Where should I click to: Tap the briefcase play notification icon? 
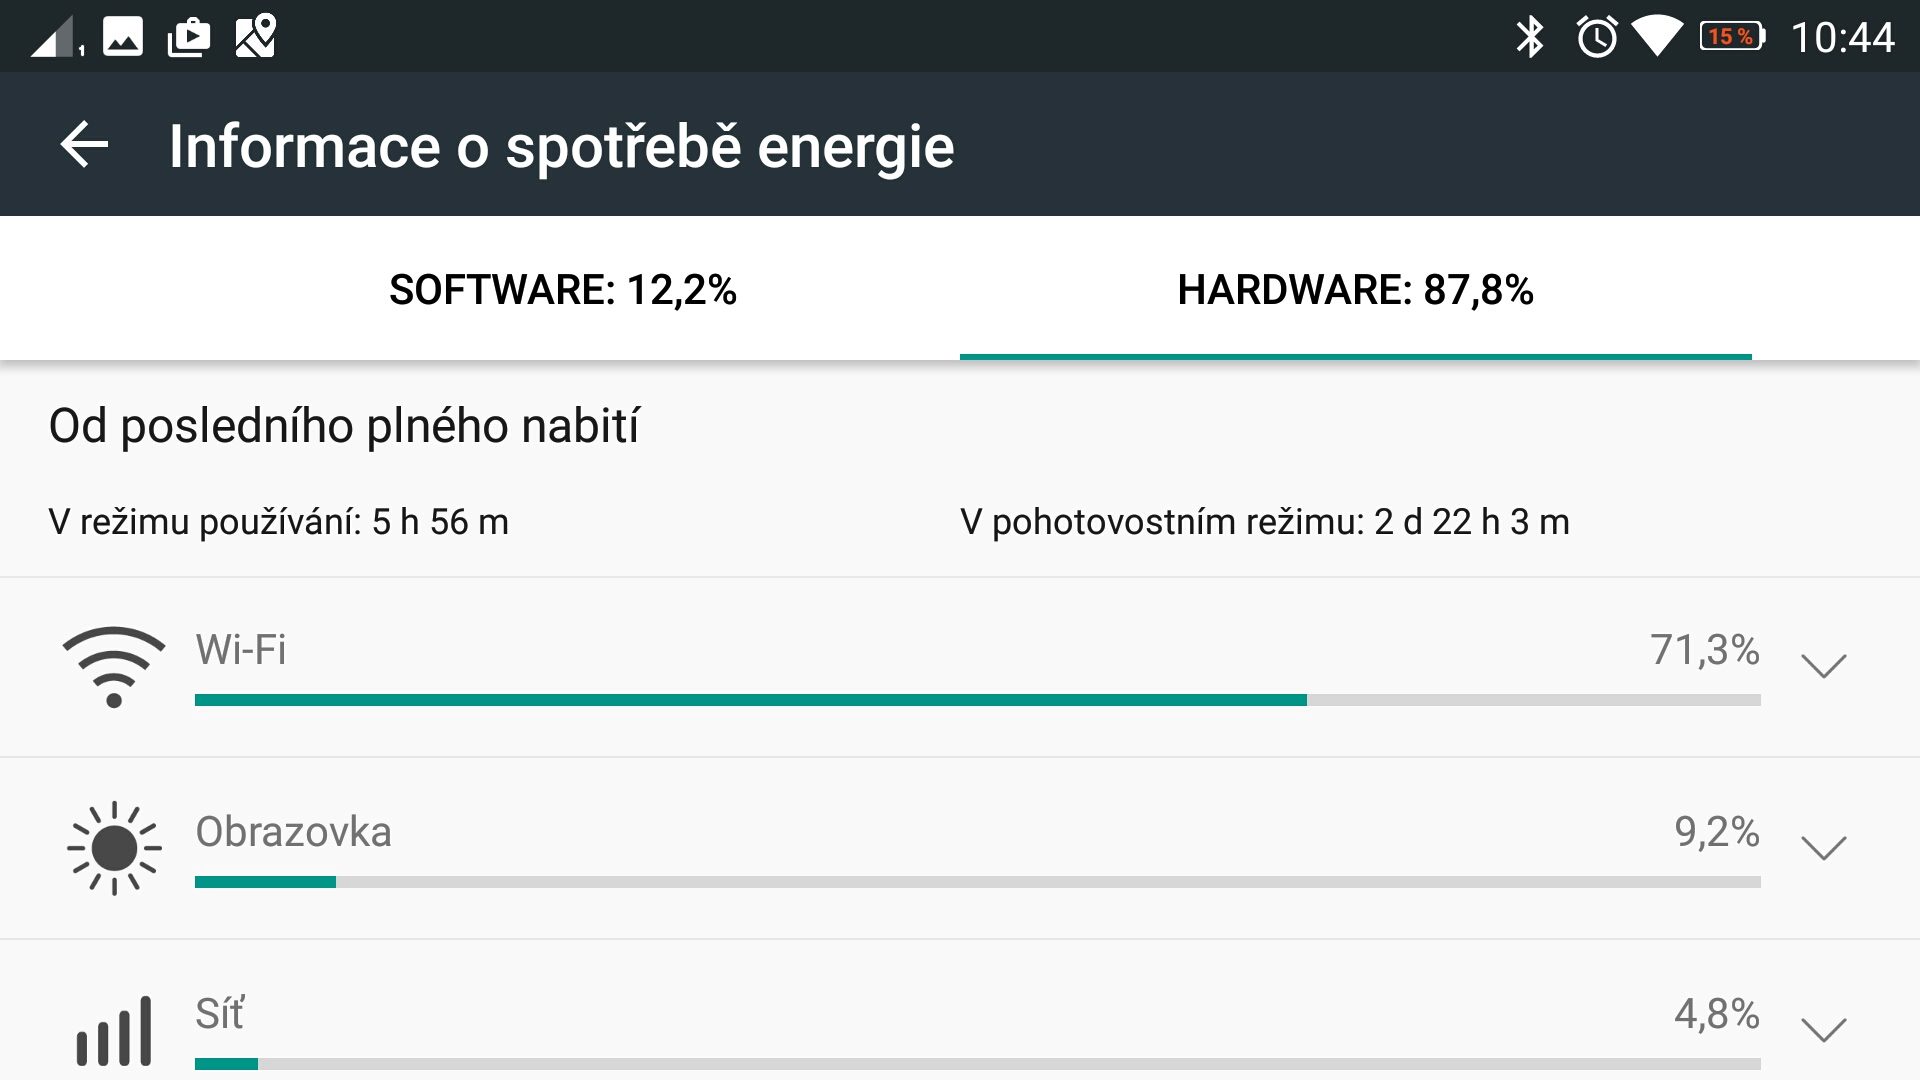189,37
